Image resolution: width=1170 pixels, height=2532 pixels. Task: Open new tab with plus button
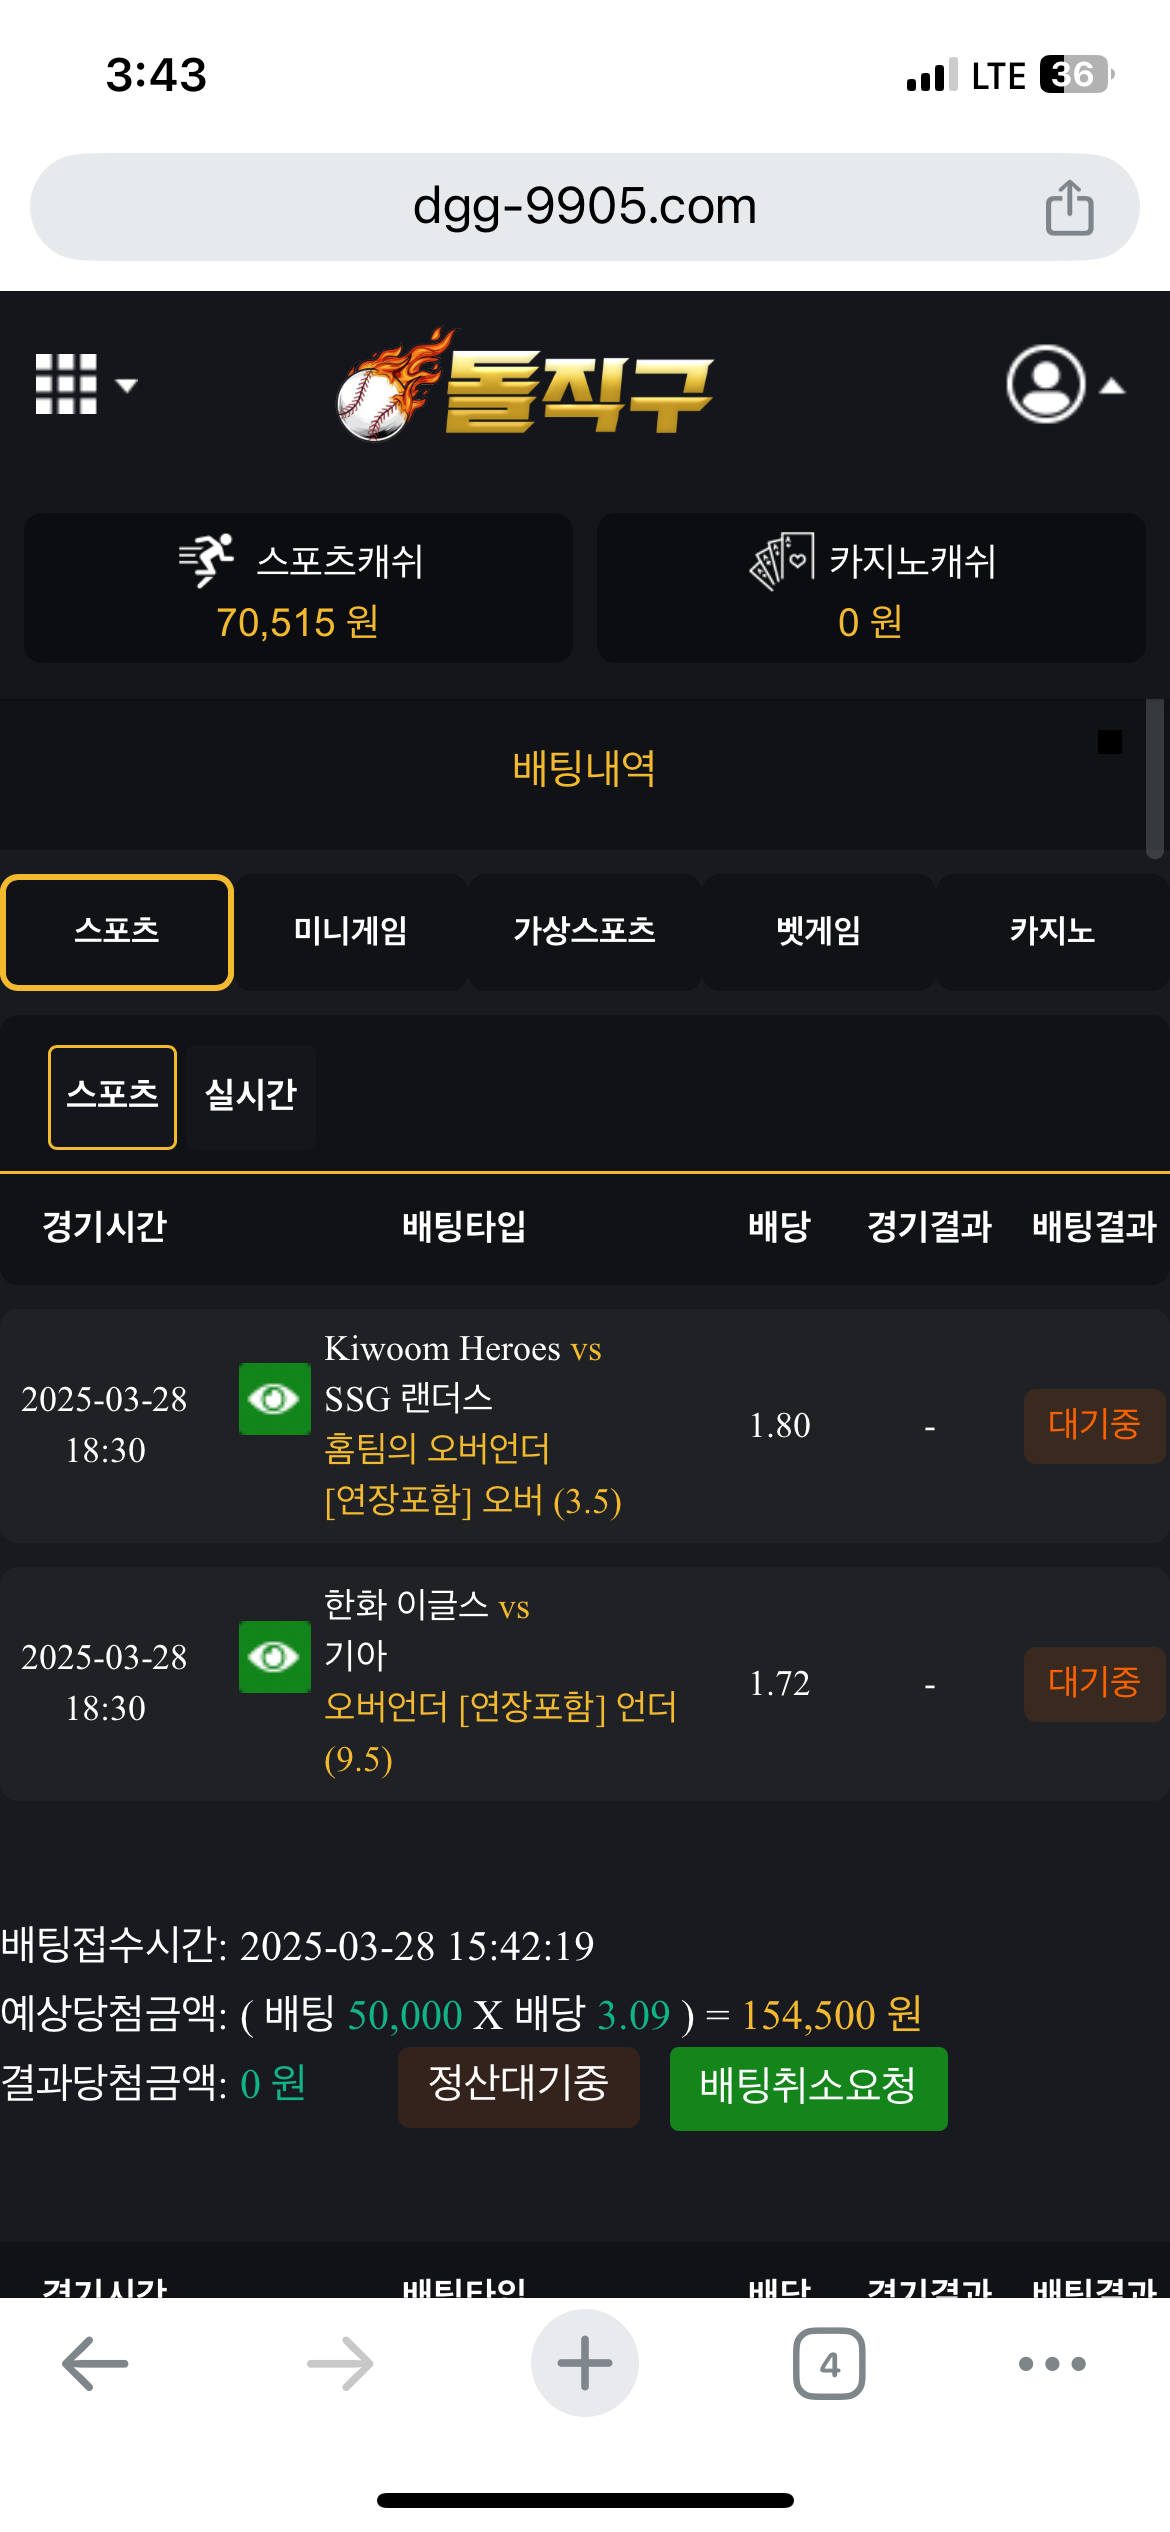click(x=584, y=2364)
